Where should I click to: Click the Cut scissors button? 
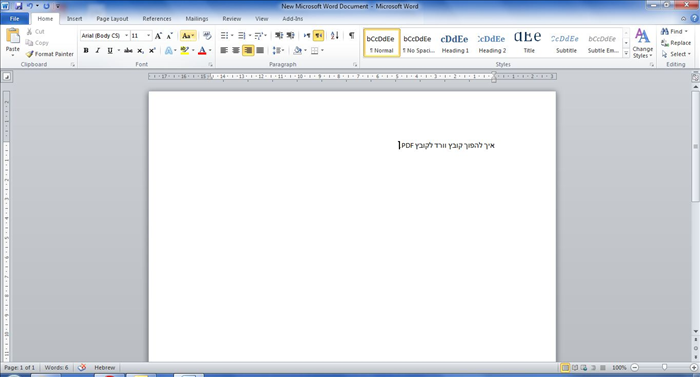35,31
